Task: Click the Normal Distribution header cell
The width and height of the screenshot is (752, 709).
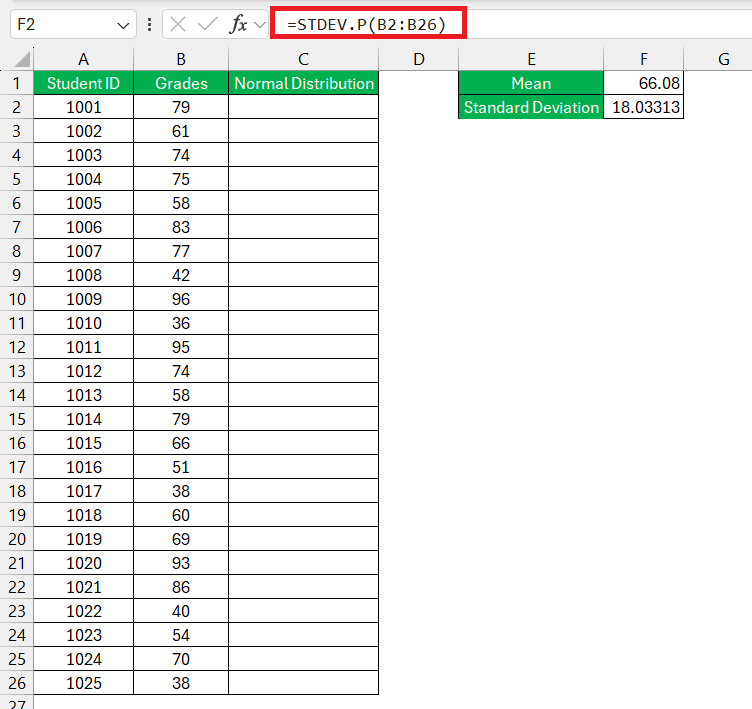Action: click(x=304, y=83)
